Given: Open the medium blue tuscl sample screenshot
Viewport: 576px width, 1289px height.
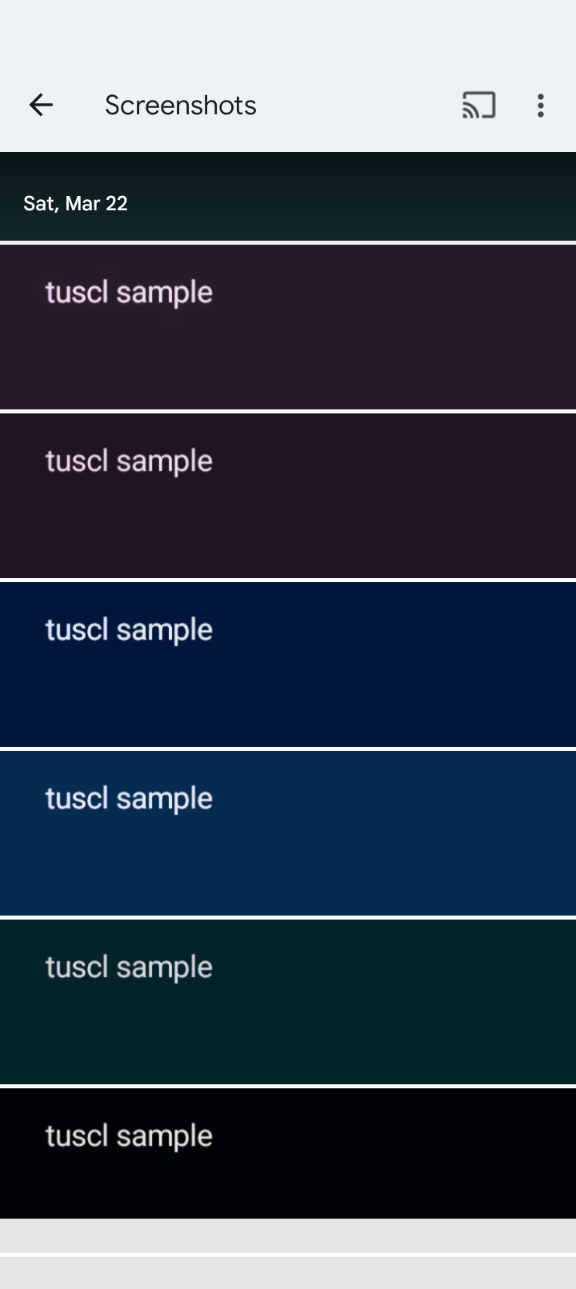Looking at the screenshot, I should click(288, 833).
